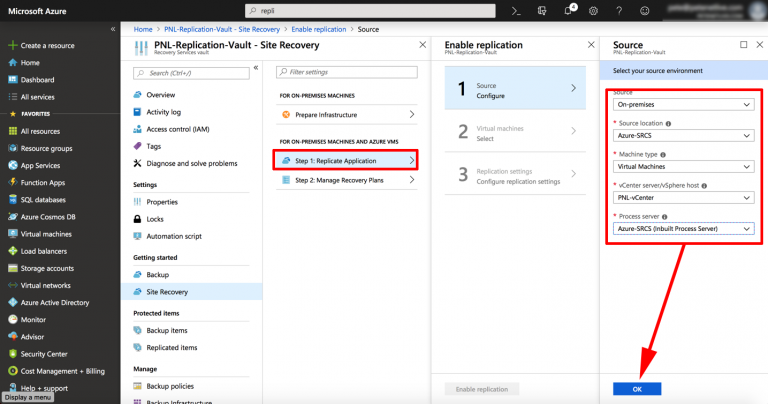Click the Help + support sidebar item
Screen dimensions: 768x404
coord(44,388)
